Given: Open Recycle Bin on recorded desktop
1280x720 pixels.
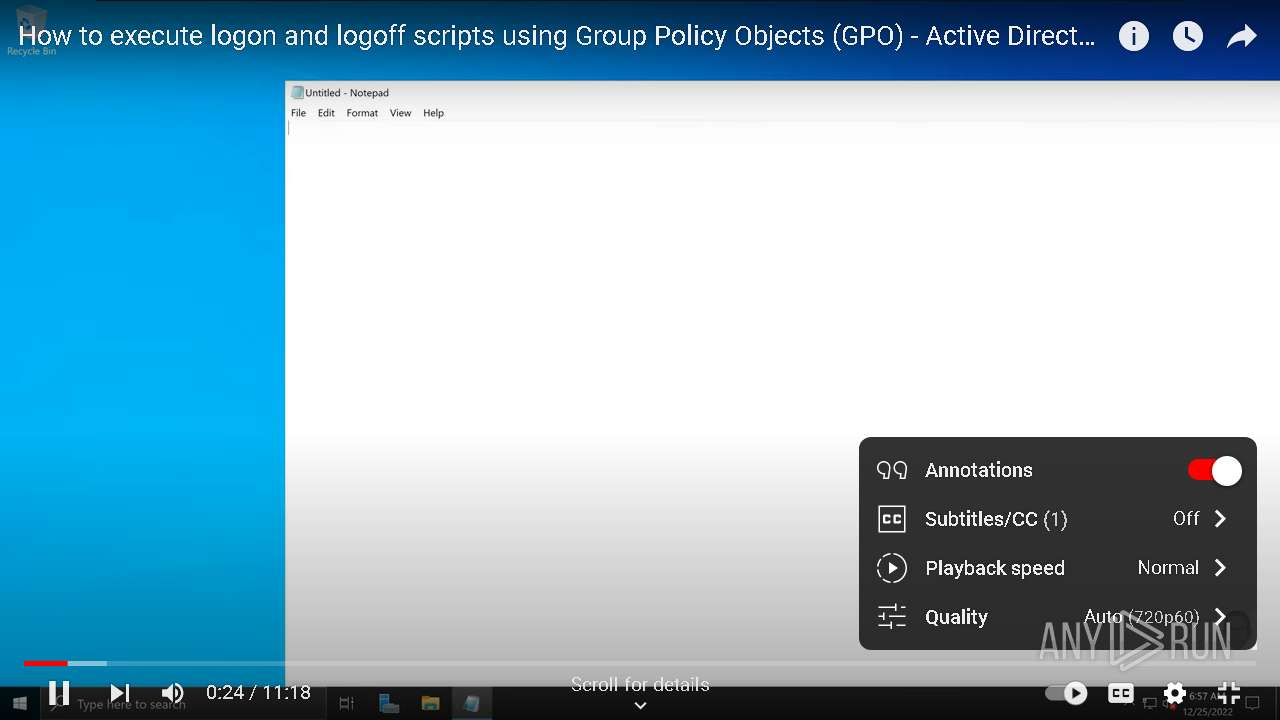Looking at the screenshot, I should tap(31, 30).
